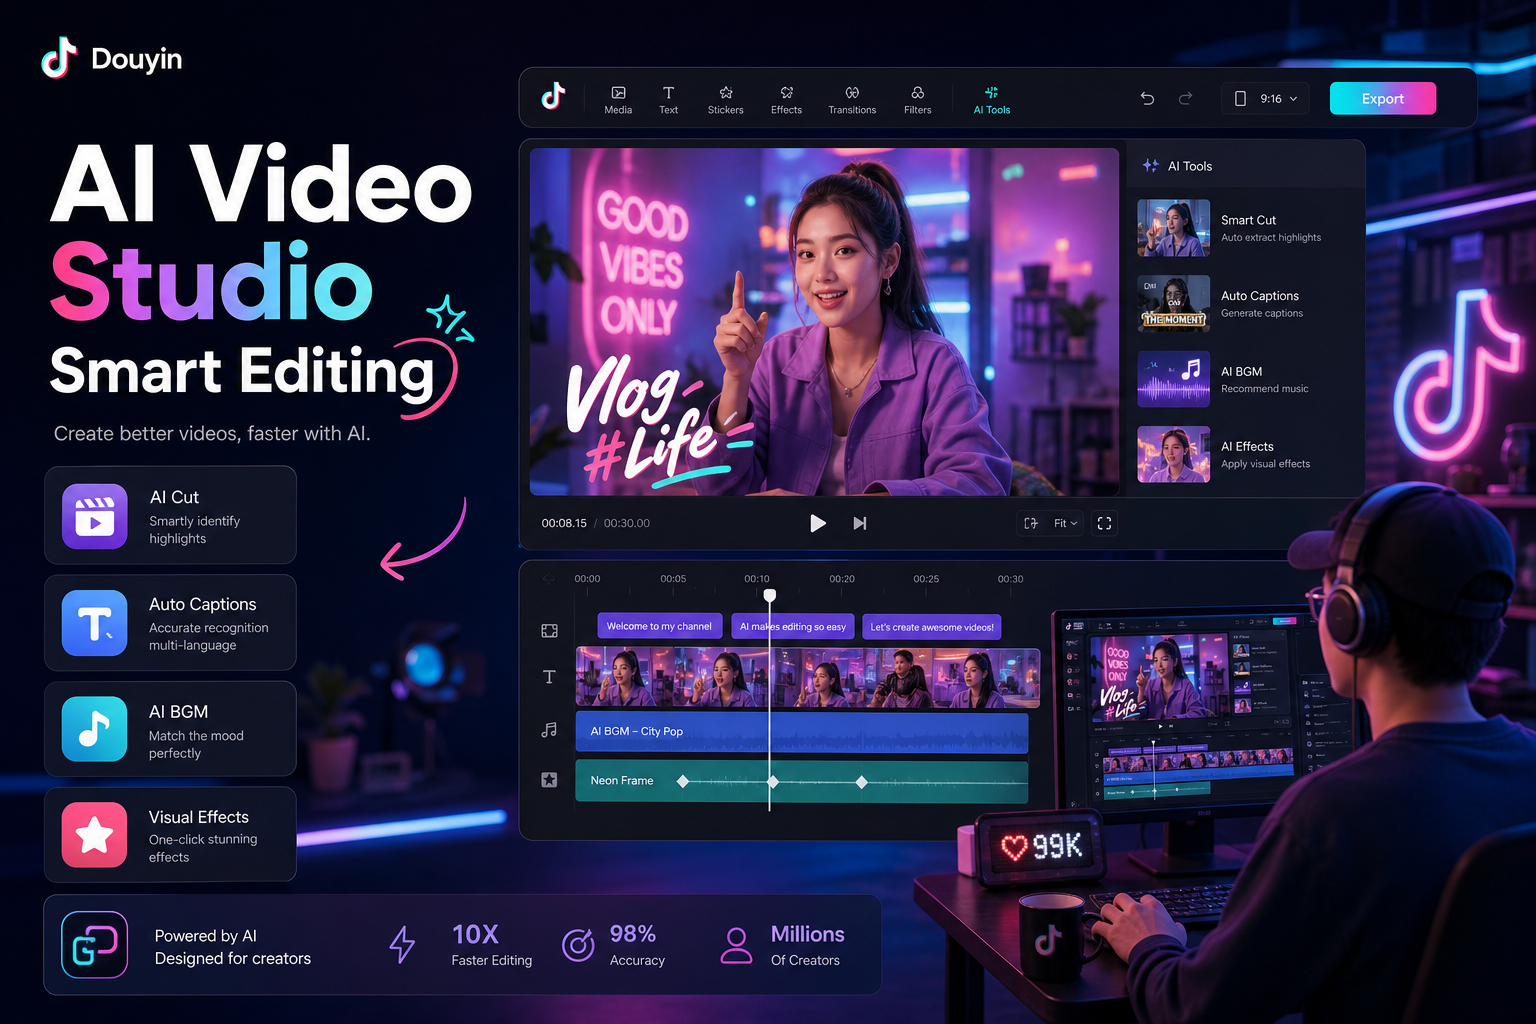Click the 00:05 mark on the timeline ruler

point(673,579)
